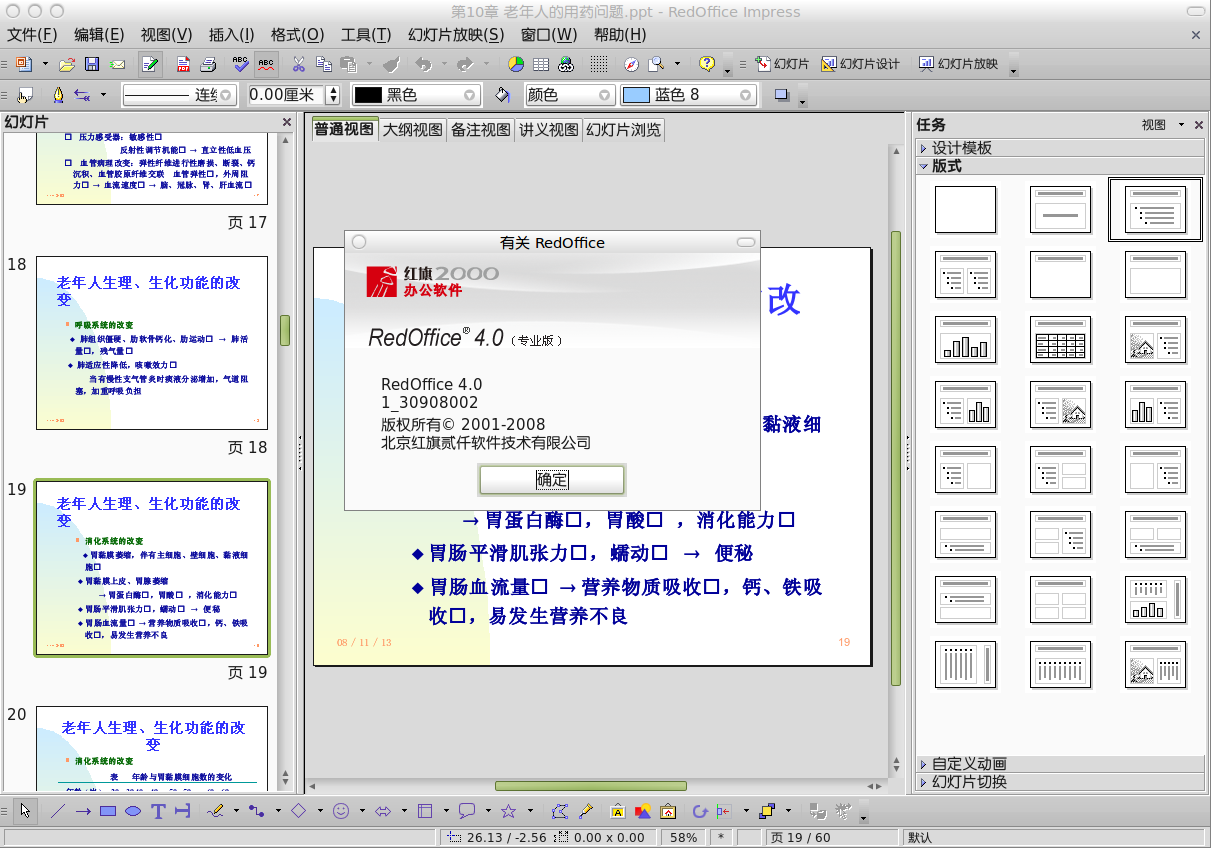The height and width of the screenshot is (848, 1211).
Task: Choose the blank slide layout thumbnail
Action: [965, 209]
